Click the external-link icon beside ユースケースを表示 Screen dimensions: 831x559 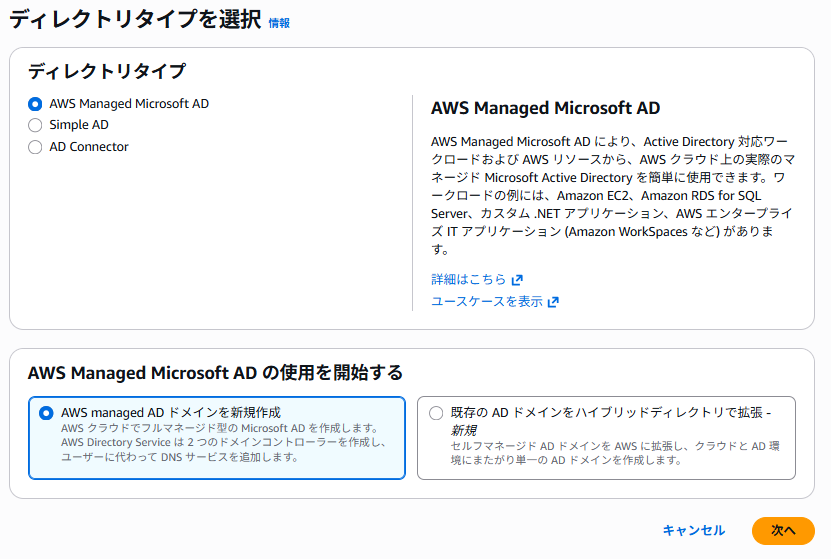coord(553,301)
